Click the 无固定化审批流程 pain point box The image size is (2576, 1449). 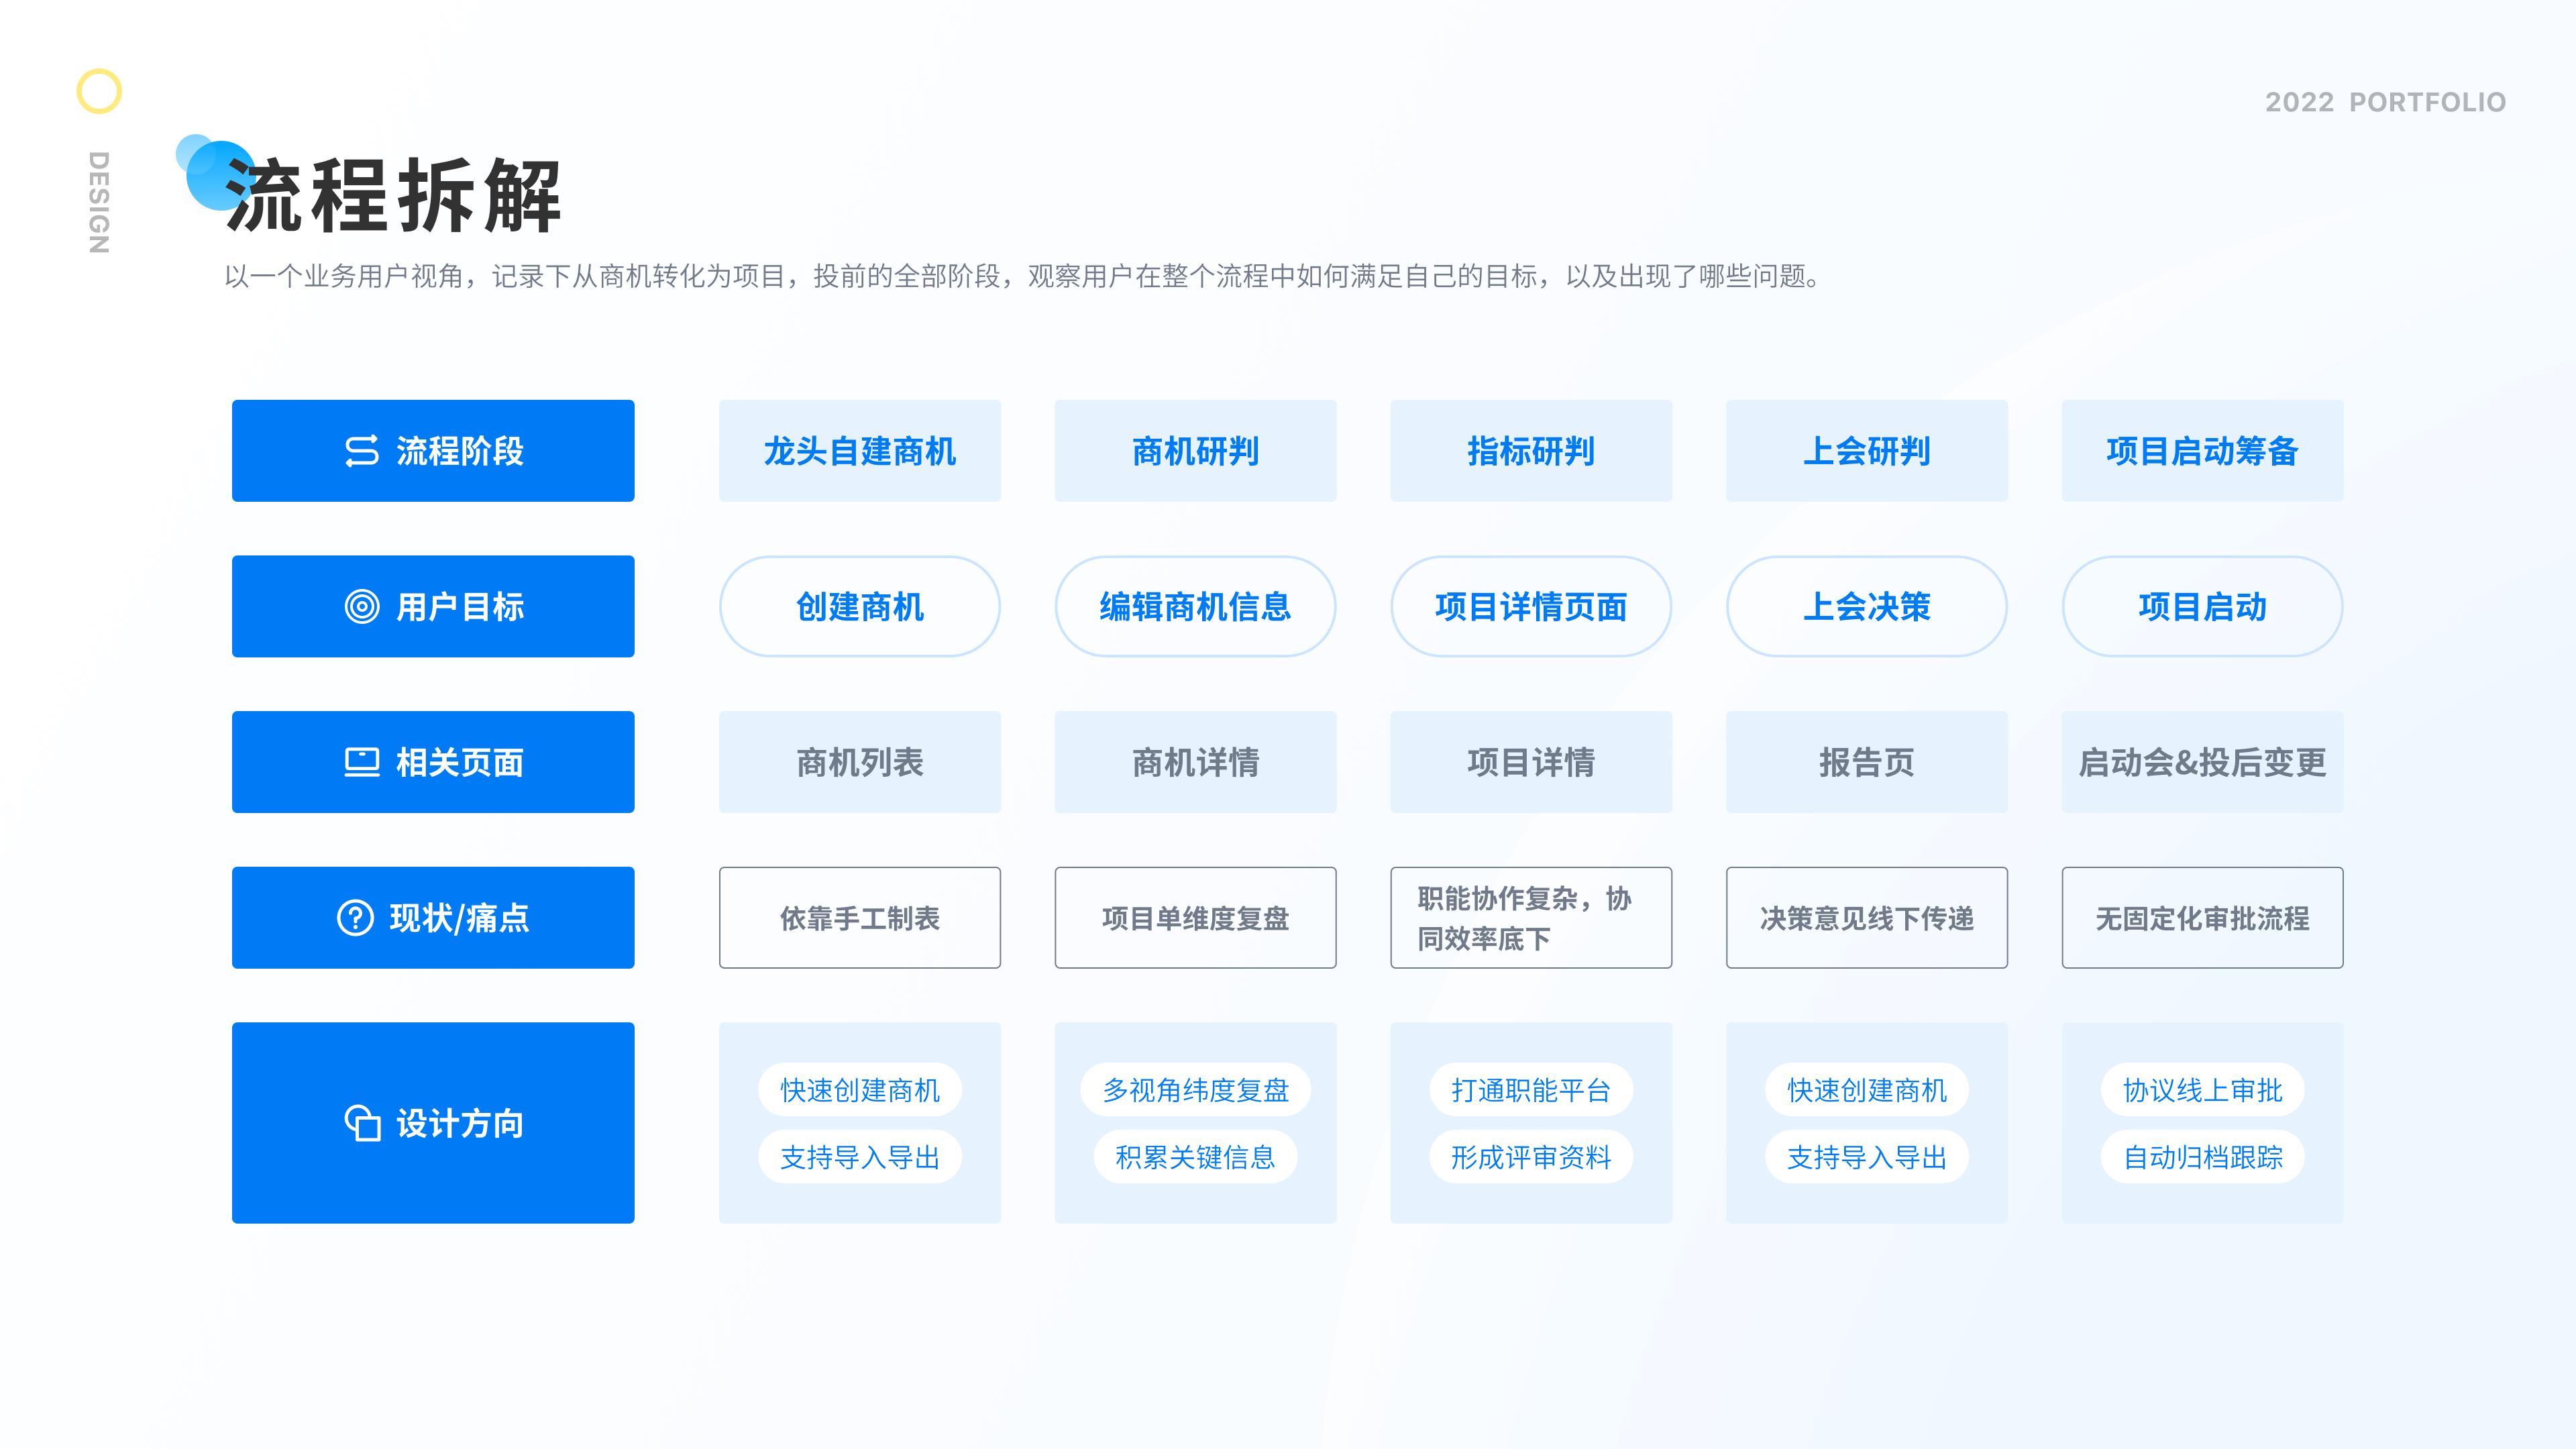[x=2202, y=918]
